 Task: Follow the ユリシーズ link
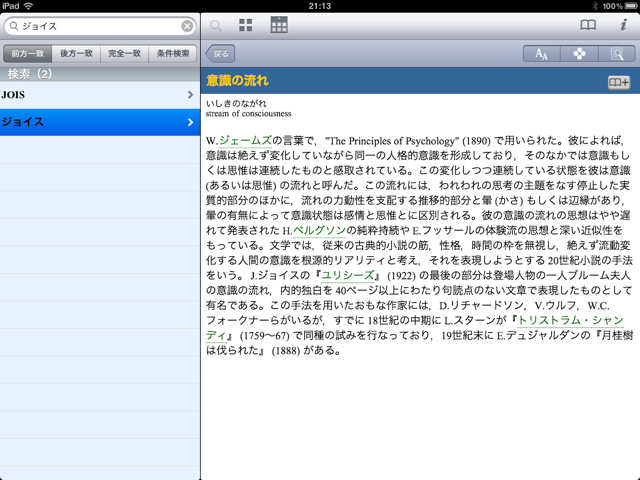tap(348, 276)
